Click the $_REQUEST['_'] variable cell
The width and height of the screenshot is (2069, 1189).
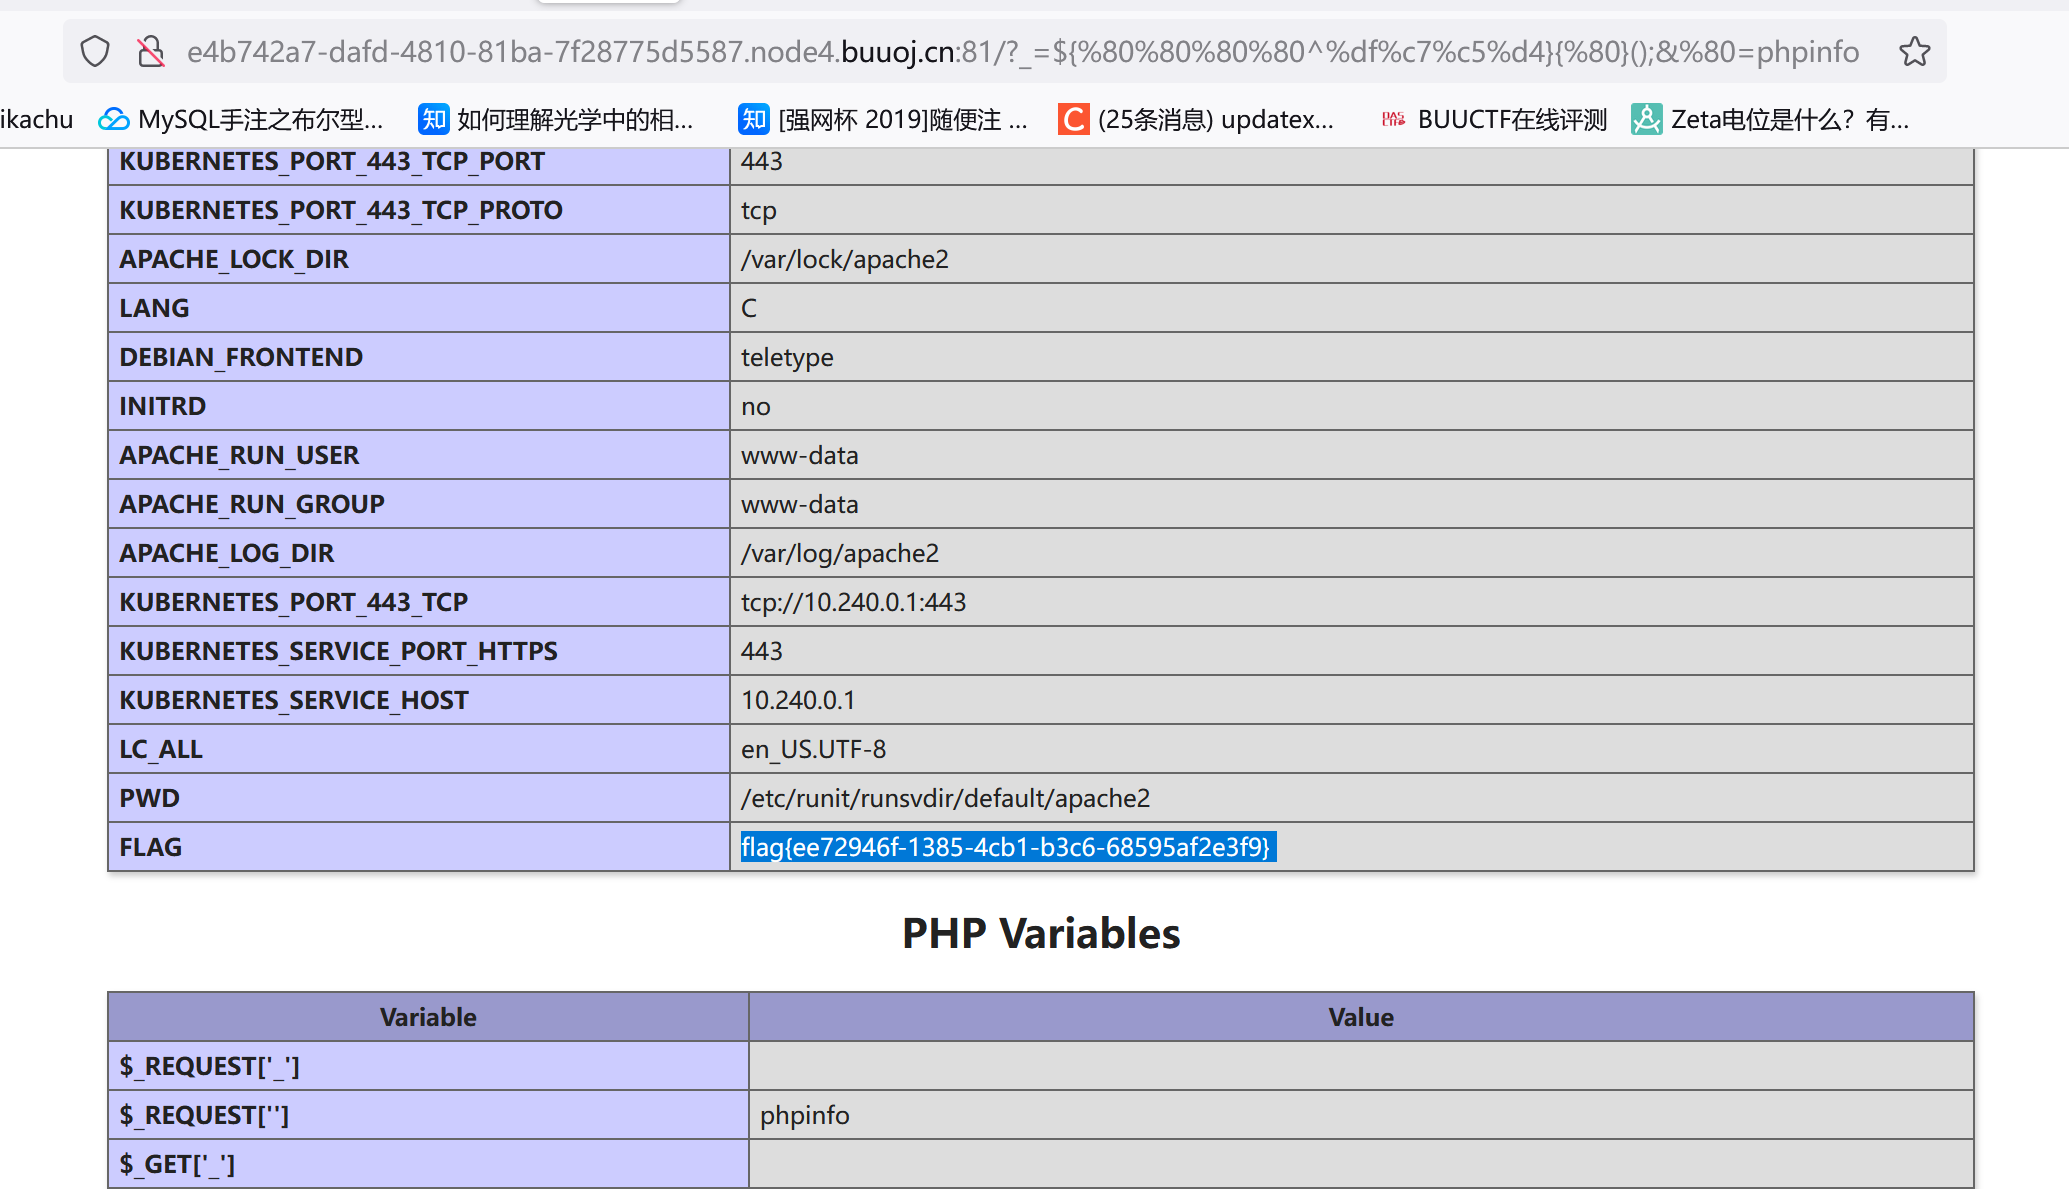click(x=428, y=1066)
